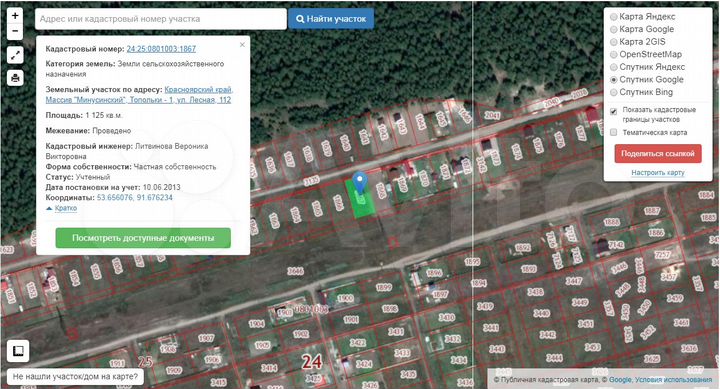Image resolution: width=720 pixels, height=389 pixels.
Task: Click the square layer icon at bottom left
Action: (x=18, y=351)
